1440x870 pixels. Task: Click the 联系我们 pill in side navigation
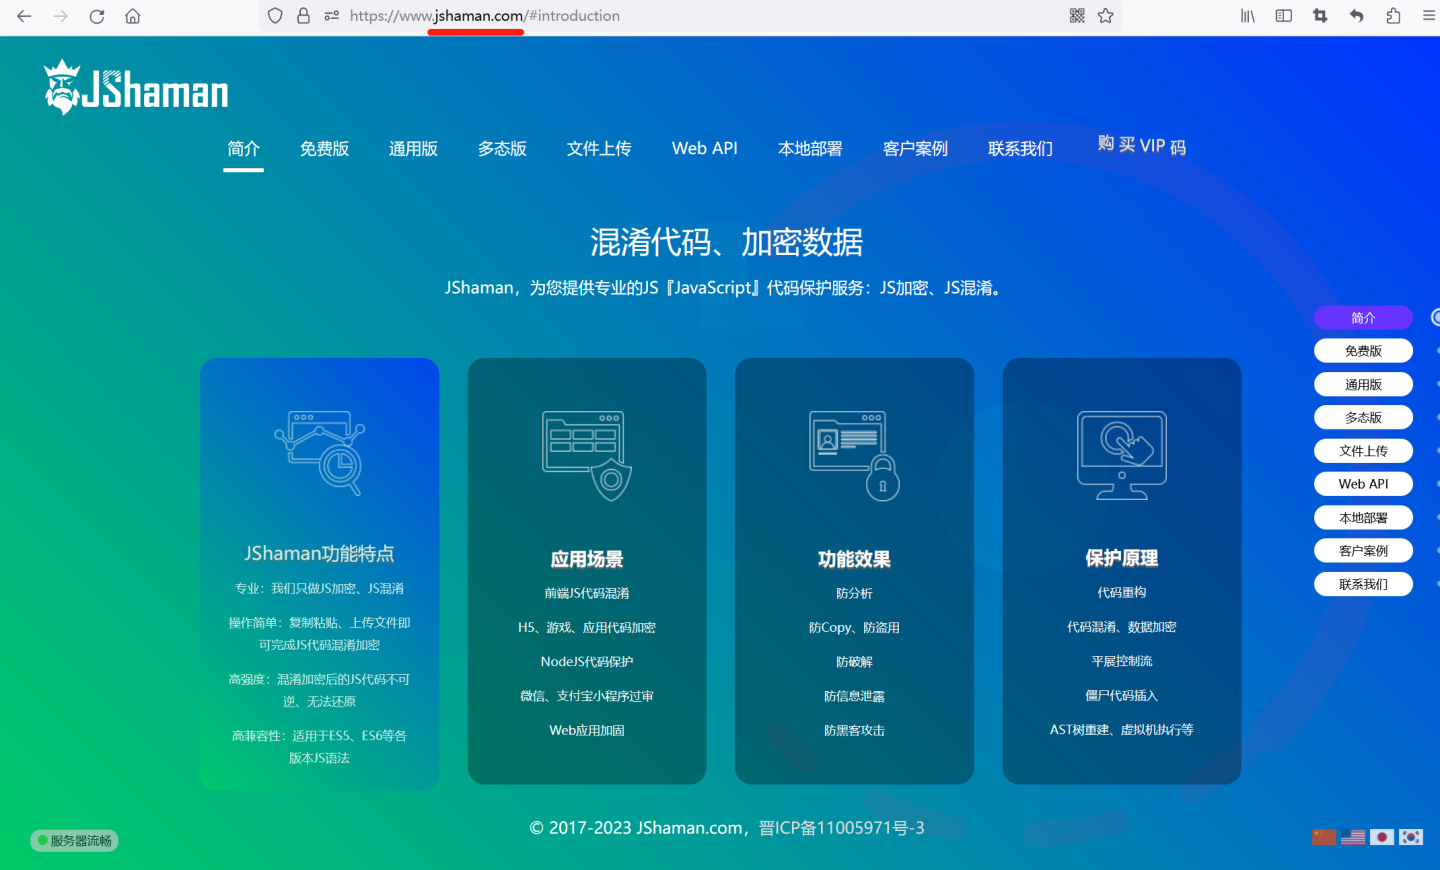[x=1363, y=584]
